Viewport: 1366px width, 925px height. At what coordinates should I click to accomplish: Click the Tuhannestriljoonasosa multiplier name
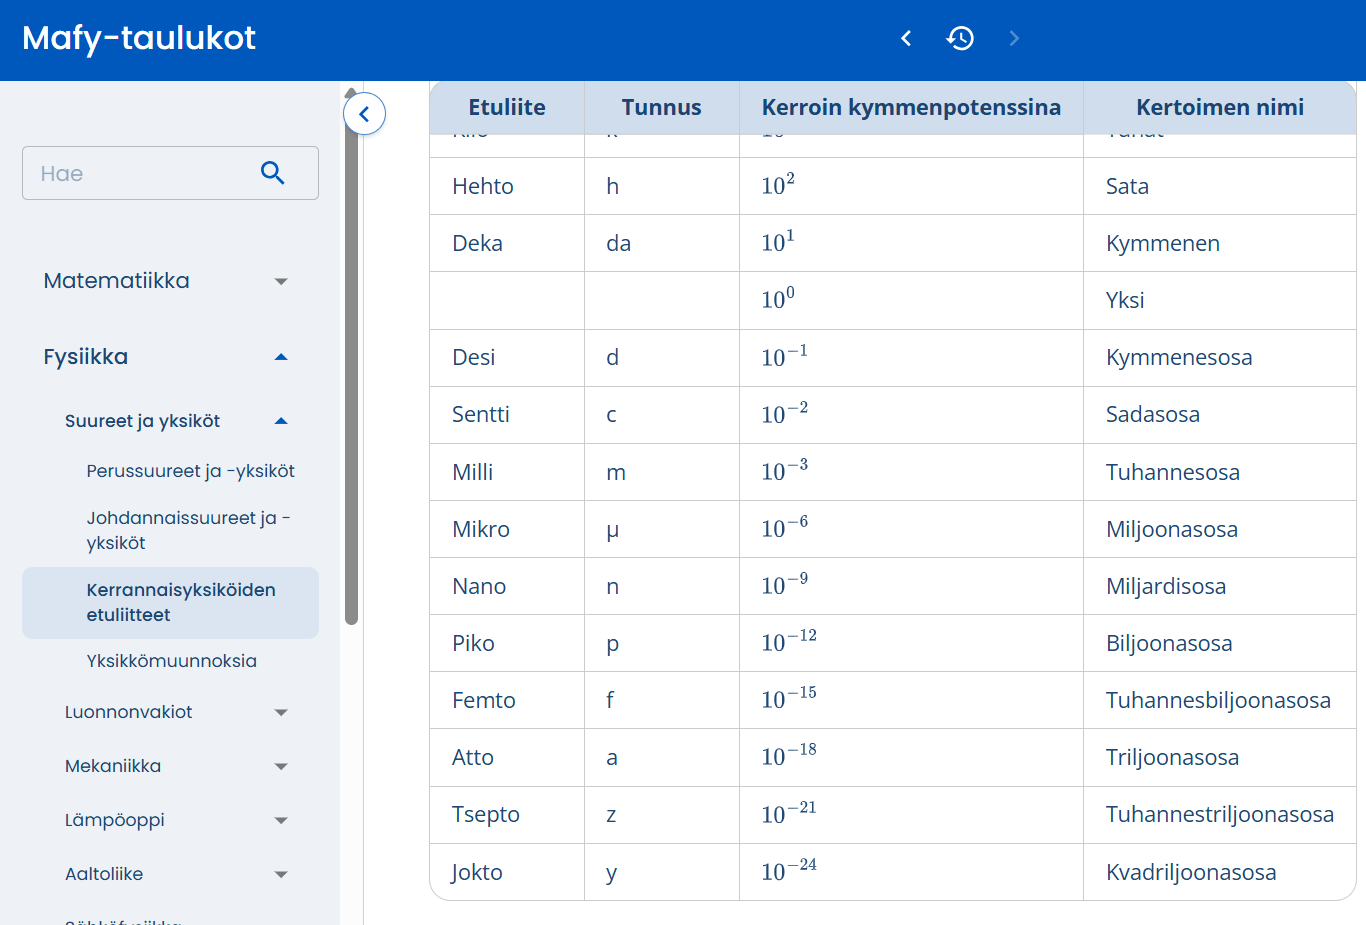coord(1220,814)
